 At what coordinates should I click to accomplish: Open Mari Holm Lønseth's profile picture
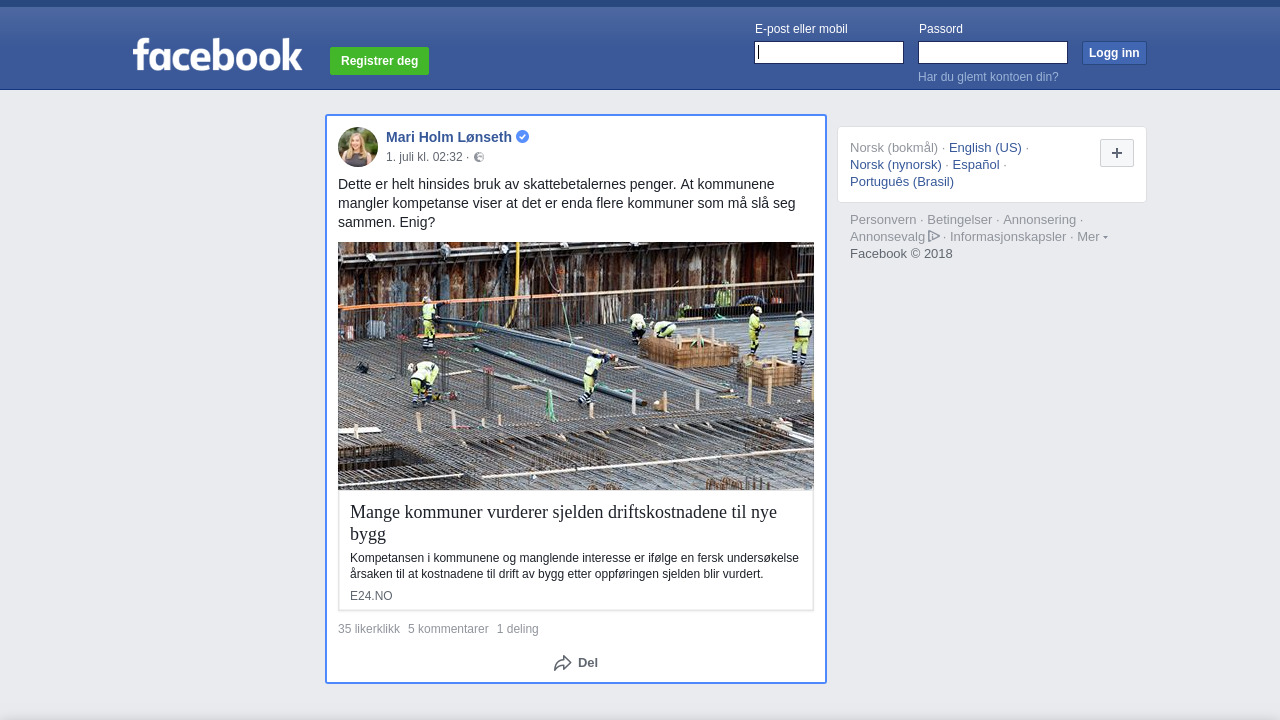[358, 147]
